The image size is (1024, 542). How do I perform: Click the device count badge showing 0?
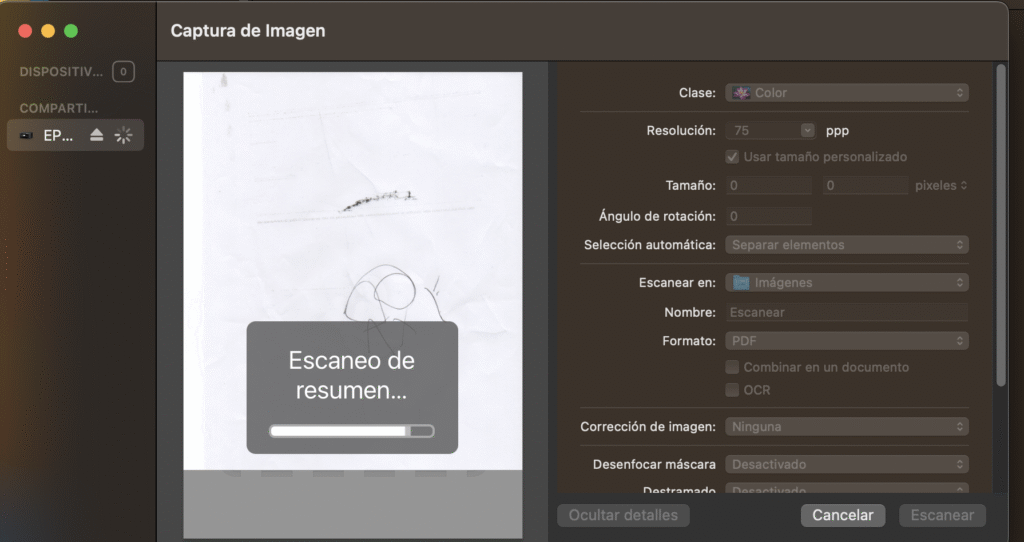(x=123, y=72)
